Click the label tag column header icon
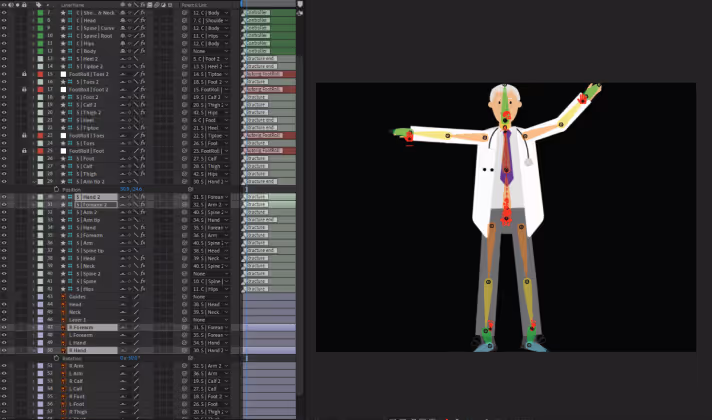The width and height of the screenshot is (712, 420). point(39,5)
